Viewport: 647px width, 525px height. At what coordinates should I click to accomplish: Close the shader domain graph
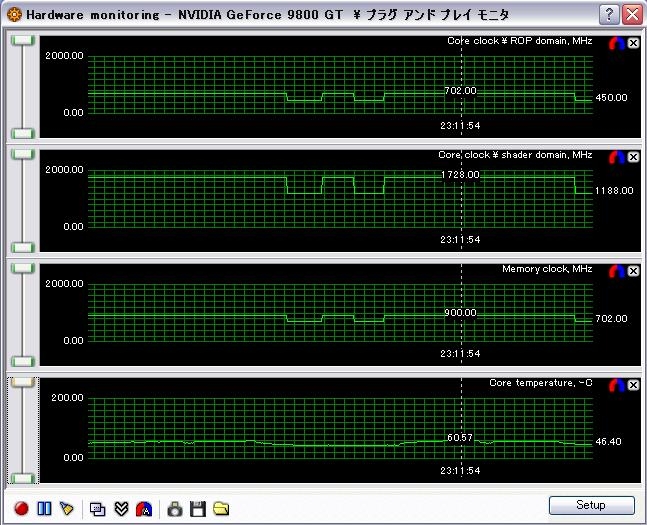pyautogui.click(x=633, y=157)
